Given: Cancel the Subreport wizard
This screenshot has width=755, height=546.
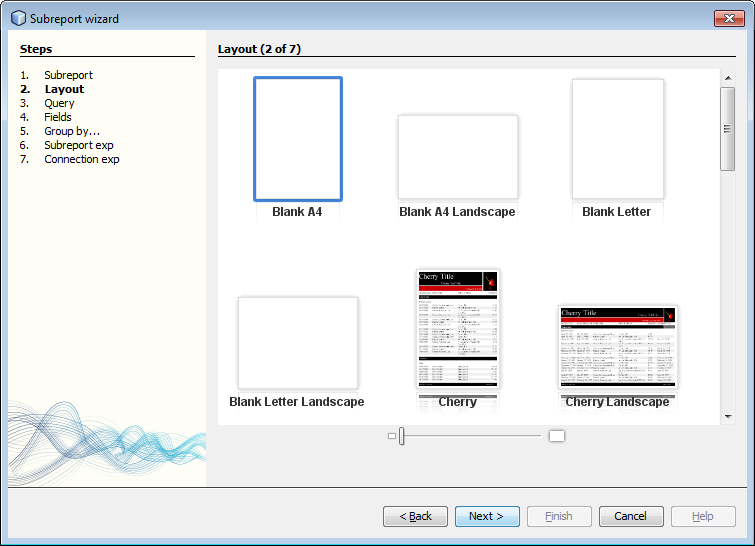Looking at the screenshot, I should point(631,516).
